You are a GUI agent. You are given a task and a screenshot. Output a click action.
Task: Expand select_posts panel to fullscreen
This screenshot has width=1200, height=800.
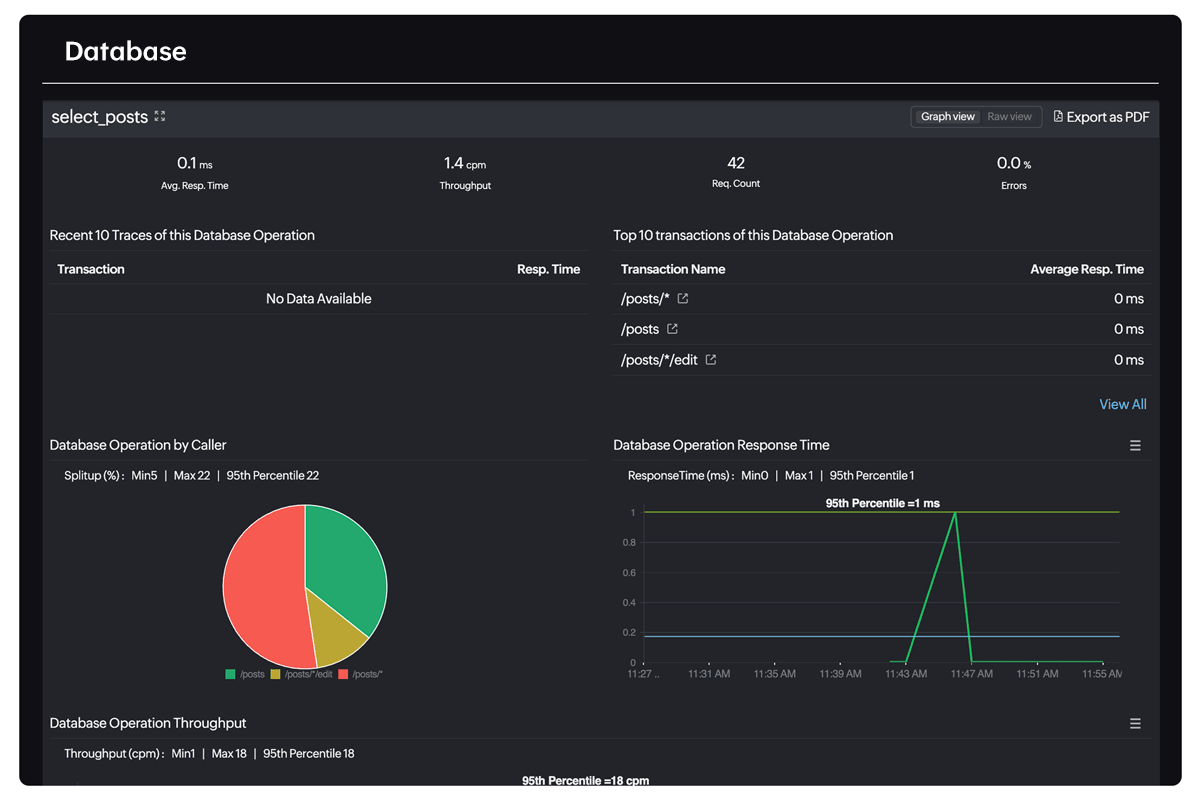click(x=159, y=116)
